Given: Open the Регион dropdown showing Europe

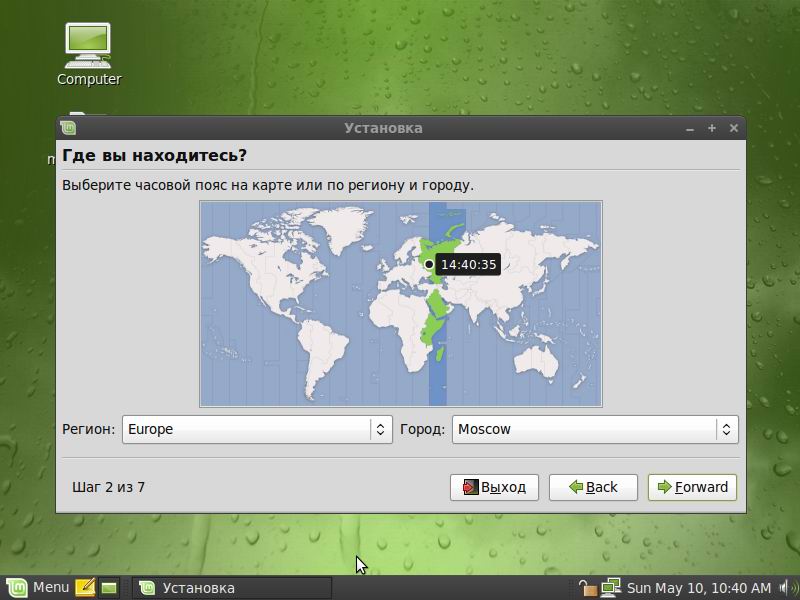Looking at the screenshot, I should pos(257,429).
